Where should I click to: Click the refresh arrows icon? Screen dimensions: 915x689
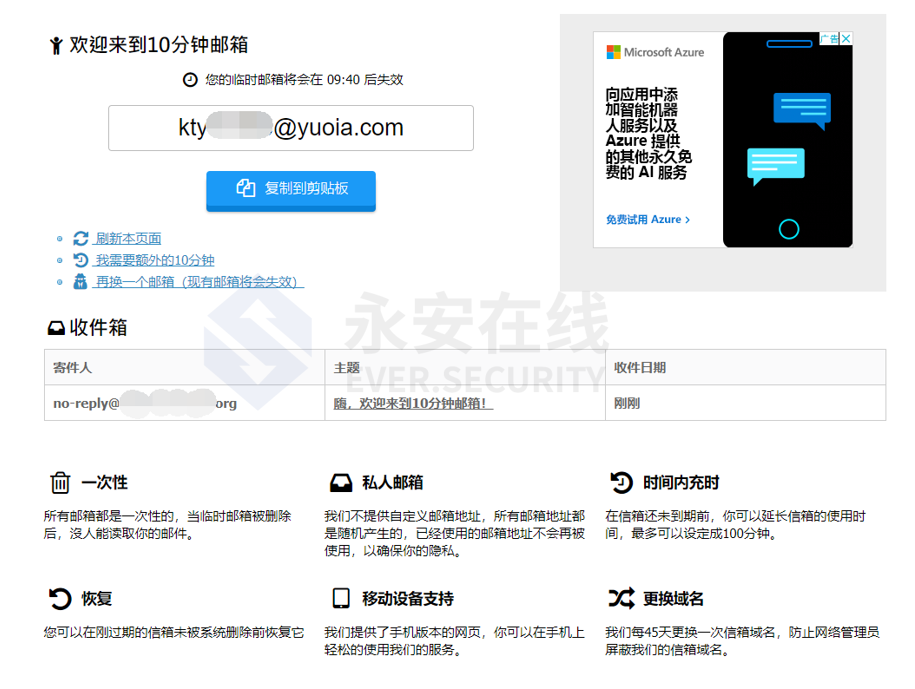(81, 238)
